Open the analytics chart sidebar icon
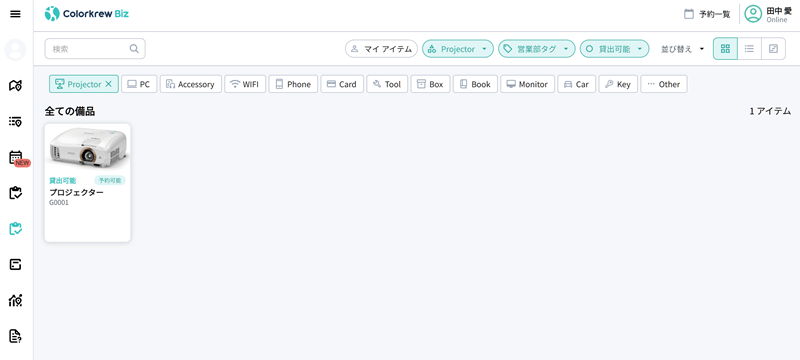 (x=15, y=300)
